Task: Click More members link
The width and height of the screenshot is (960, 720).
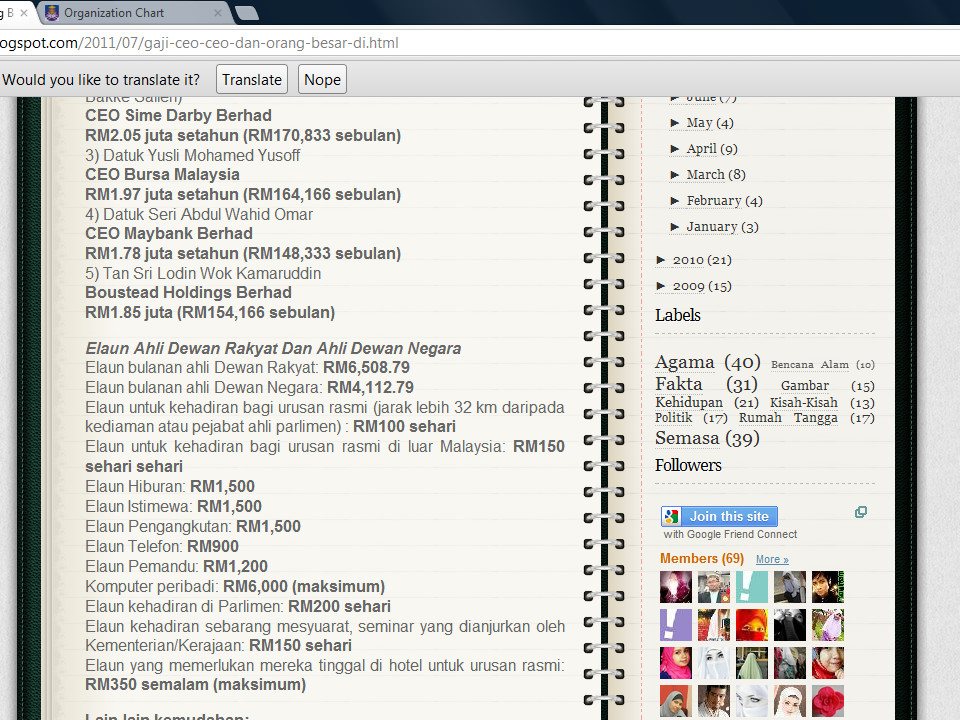Action: point(772,559)
